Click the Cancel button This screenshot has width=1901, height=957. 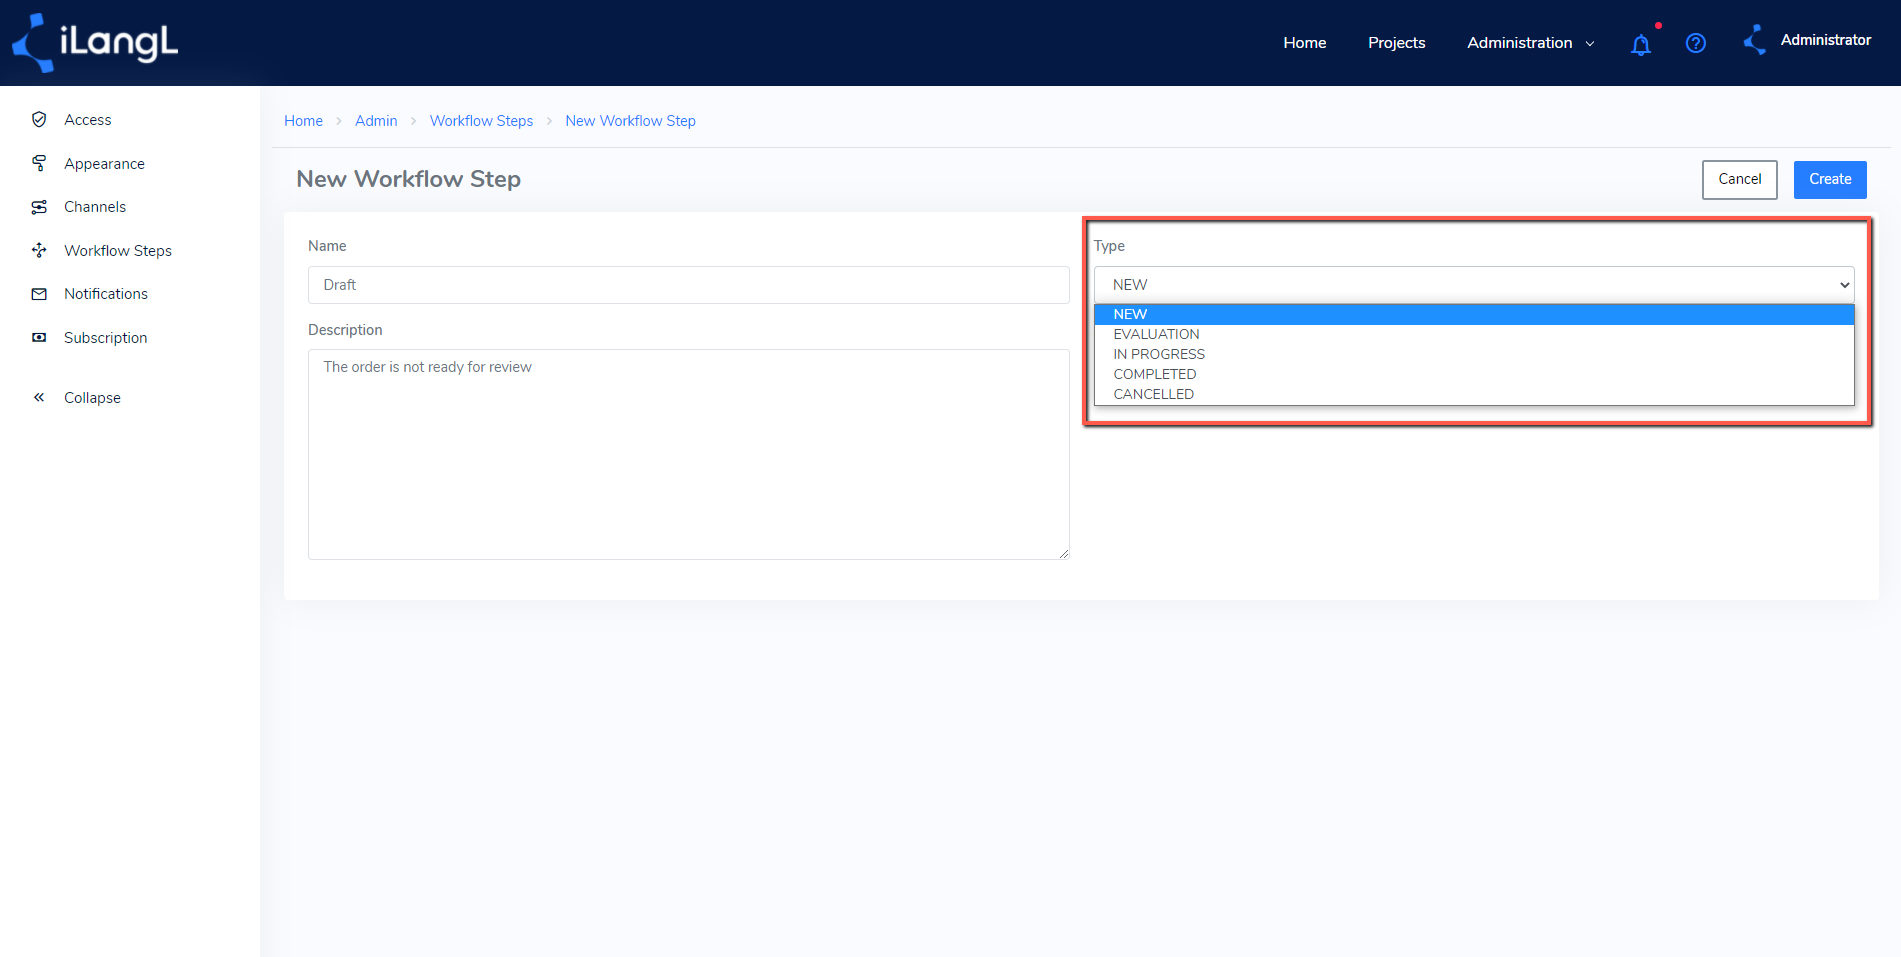coord(1739,180)
